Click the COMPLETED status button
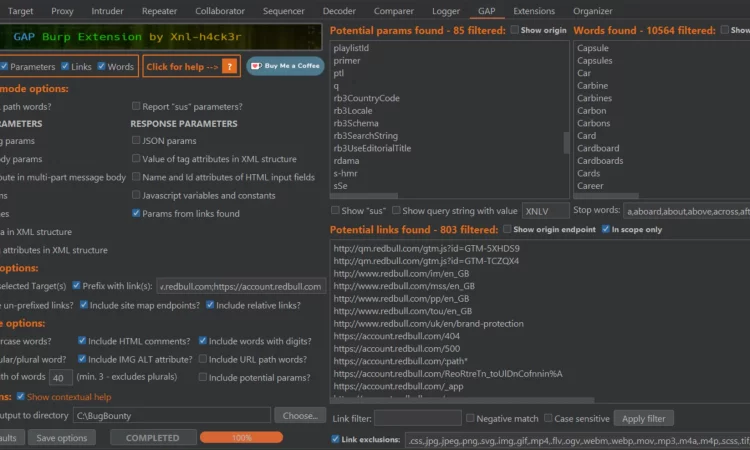Screen dimensions: 750x450 153,438
